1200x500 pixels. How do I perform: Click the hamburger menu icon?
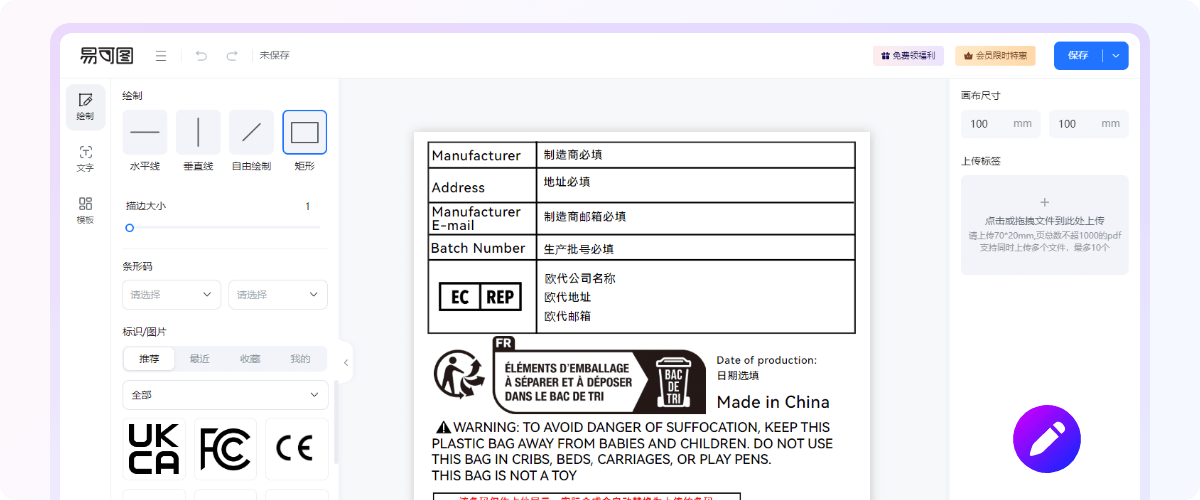tap(161, 56)
